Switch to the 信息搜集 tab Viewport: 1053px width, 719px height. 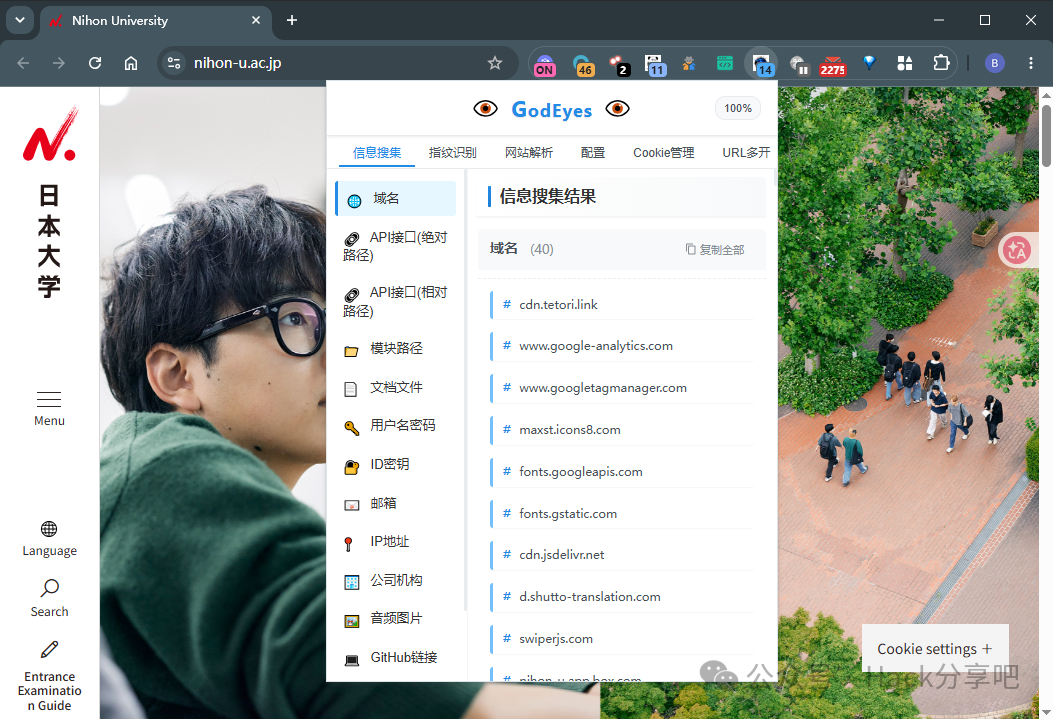(377, 153)
